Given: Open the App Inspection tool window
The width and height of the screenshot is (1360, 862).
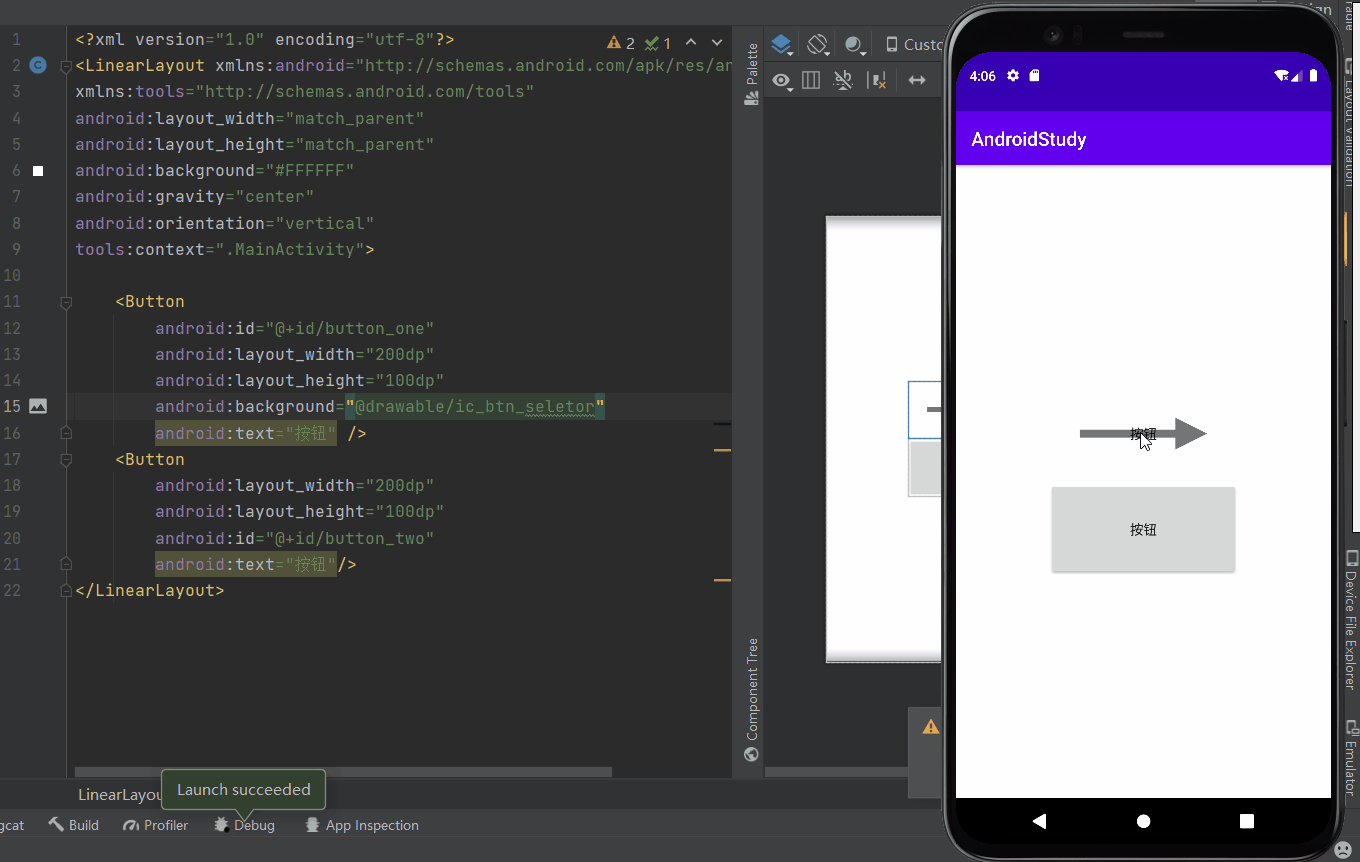Looking at the screenshot, I should click(x=361, y=825).
